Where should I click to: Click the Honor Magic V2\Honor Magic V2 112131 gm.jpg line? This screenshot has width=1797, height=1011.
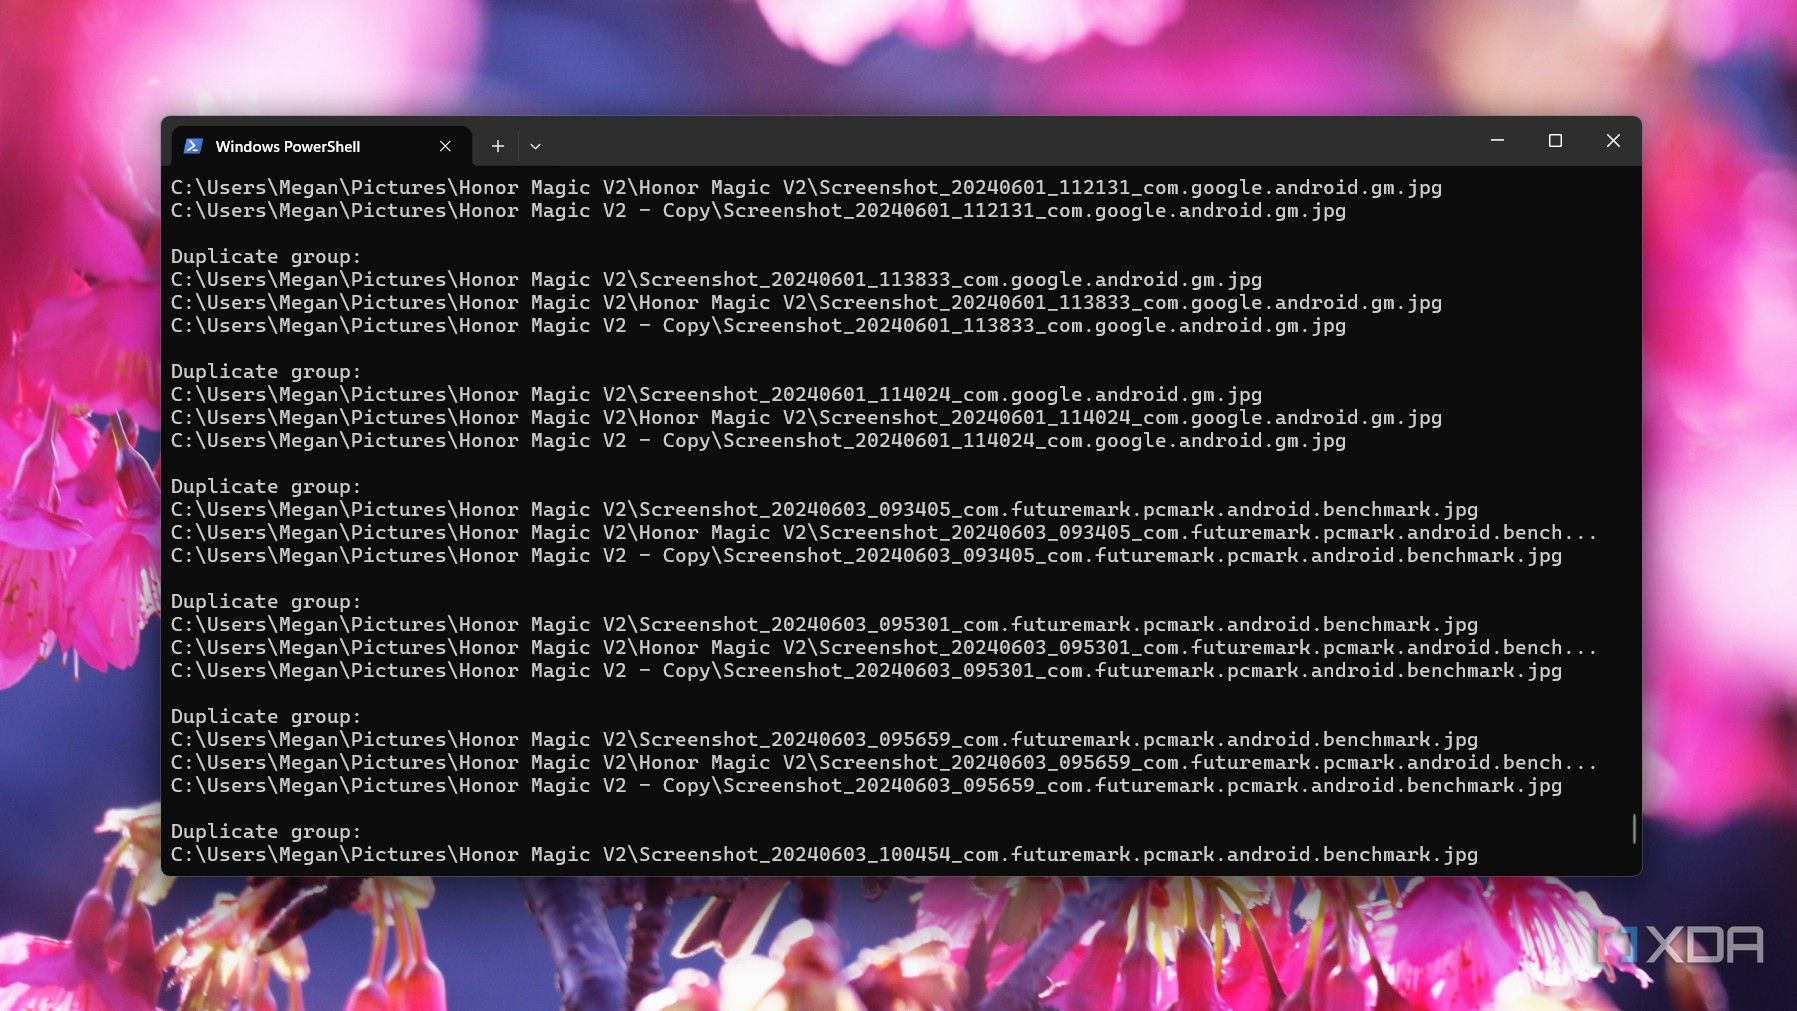pos(806,187)
